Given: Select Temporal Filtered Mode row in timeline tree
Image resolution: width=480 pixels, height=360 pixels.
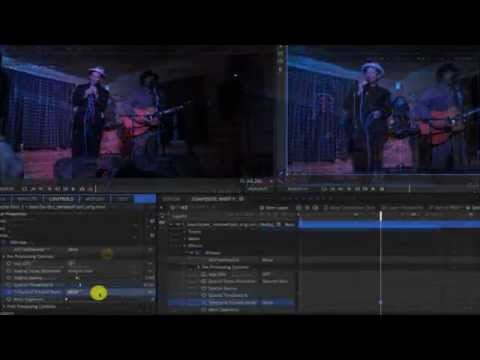Looking at the screenshot, I should tap(232, 302).
